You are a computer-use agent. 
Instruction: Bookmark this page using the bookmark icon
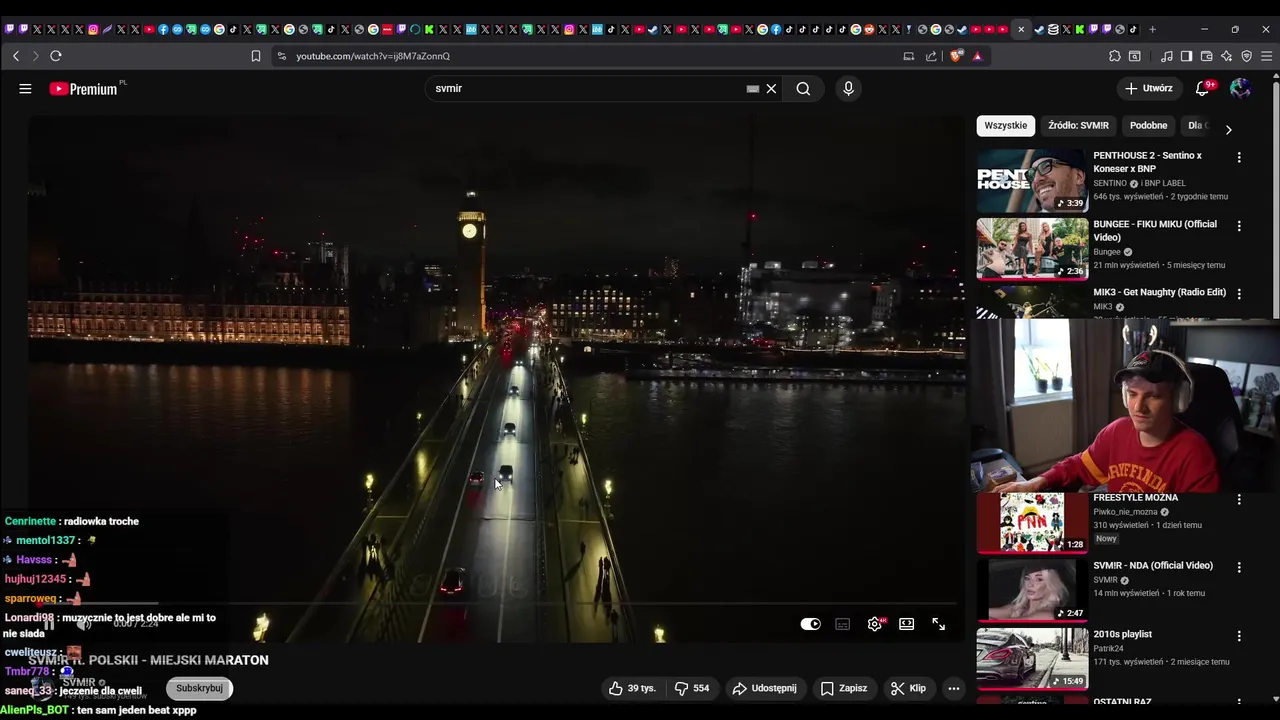click(256, 56)
